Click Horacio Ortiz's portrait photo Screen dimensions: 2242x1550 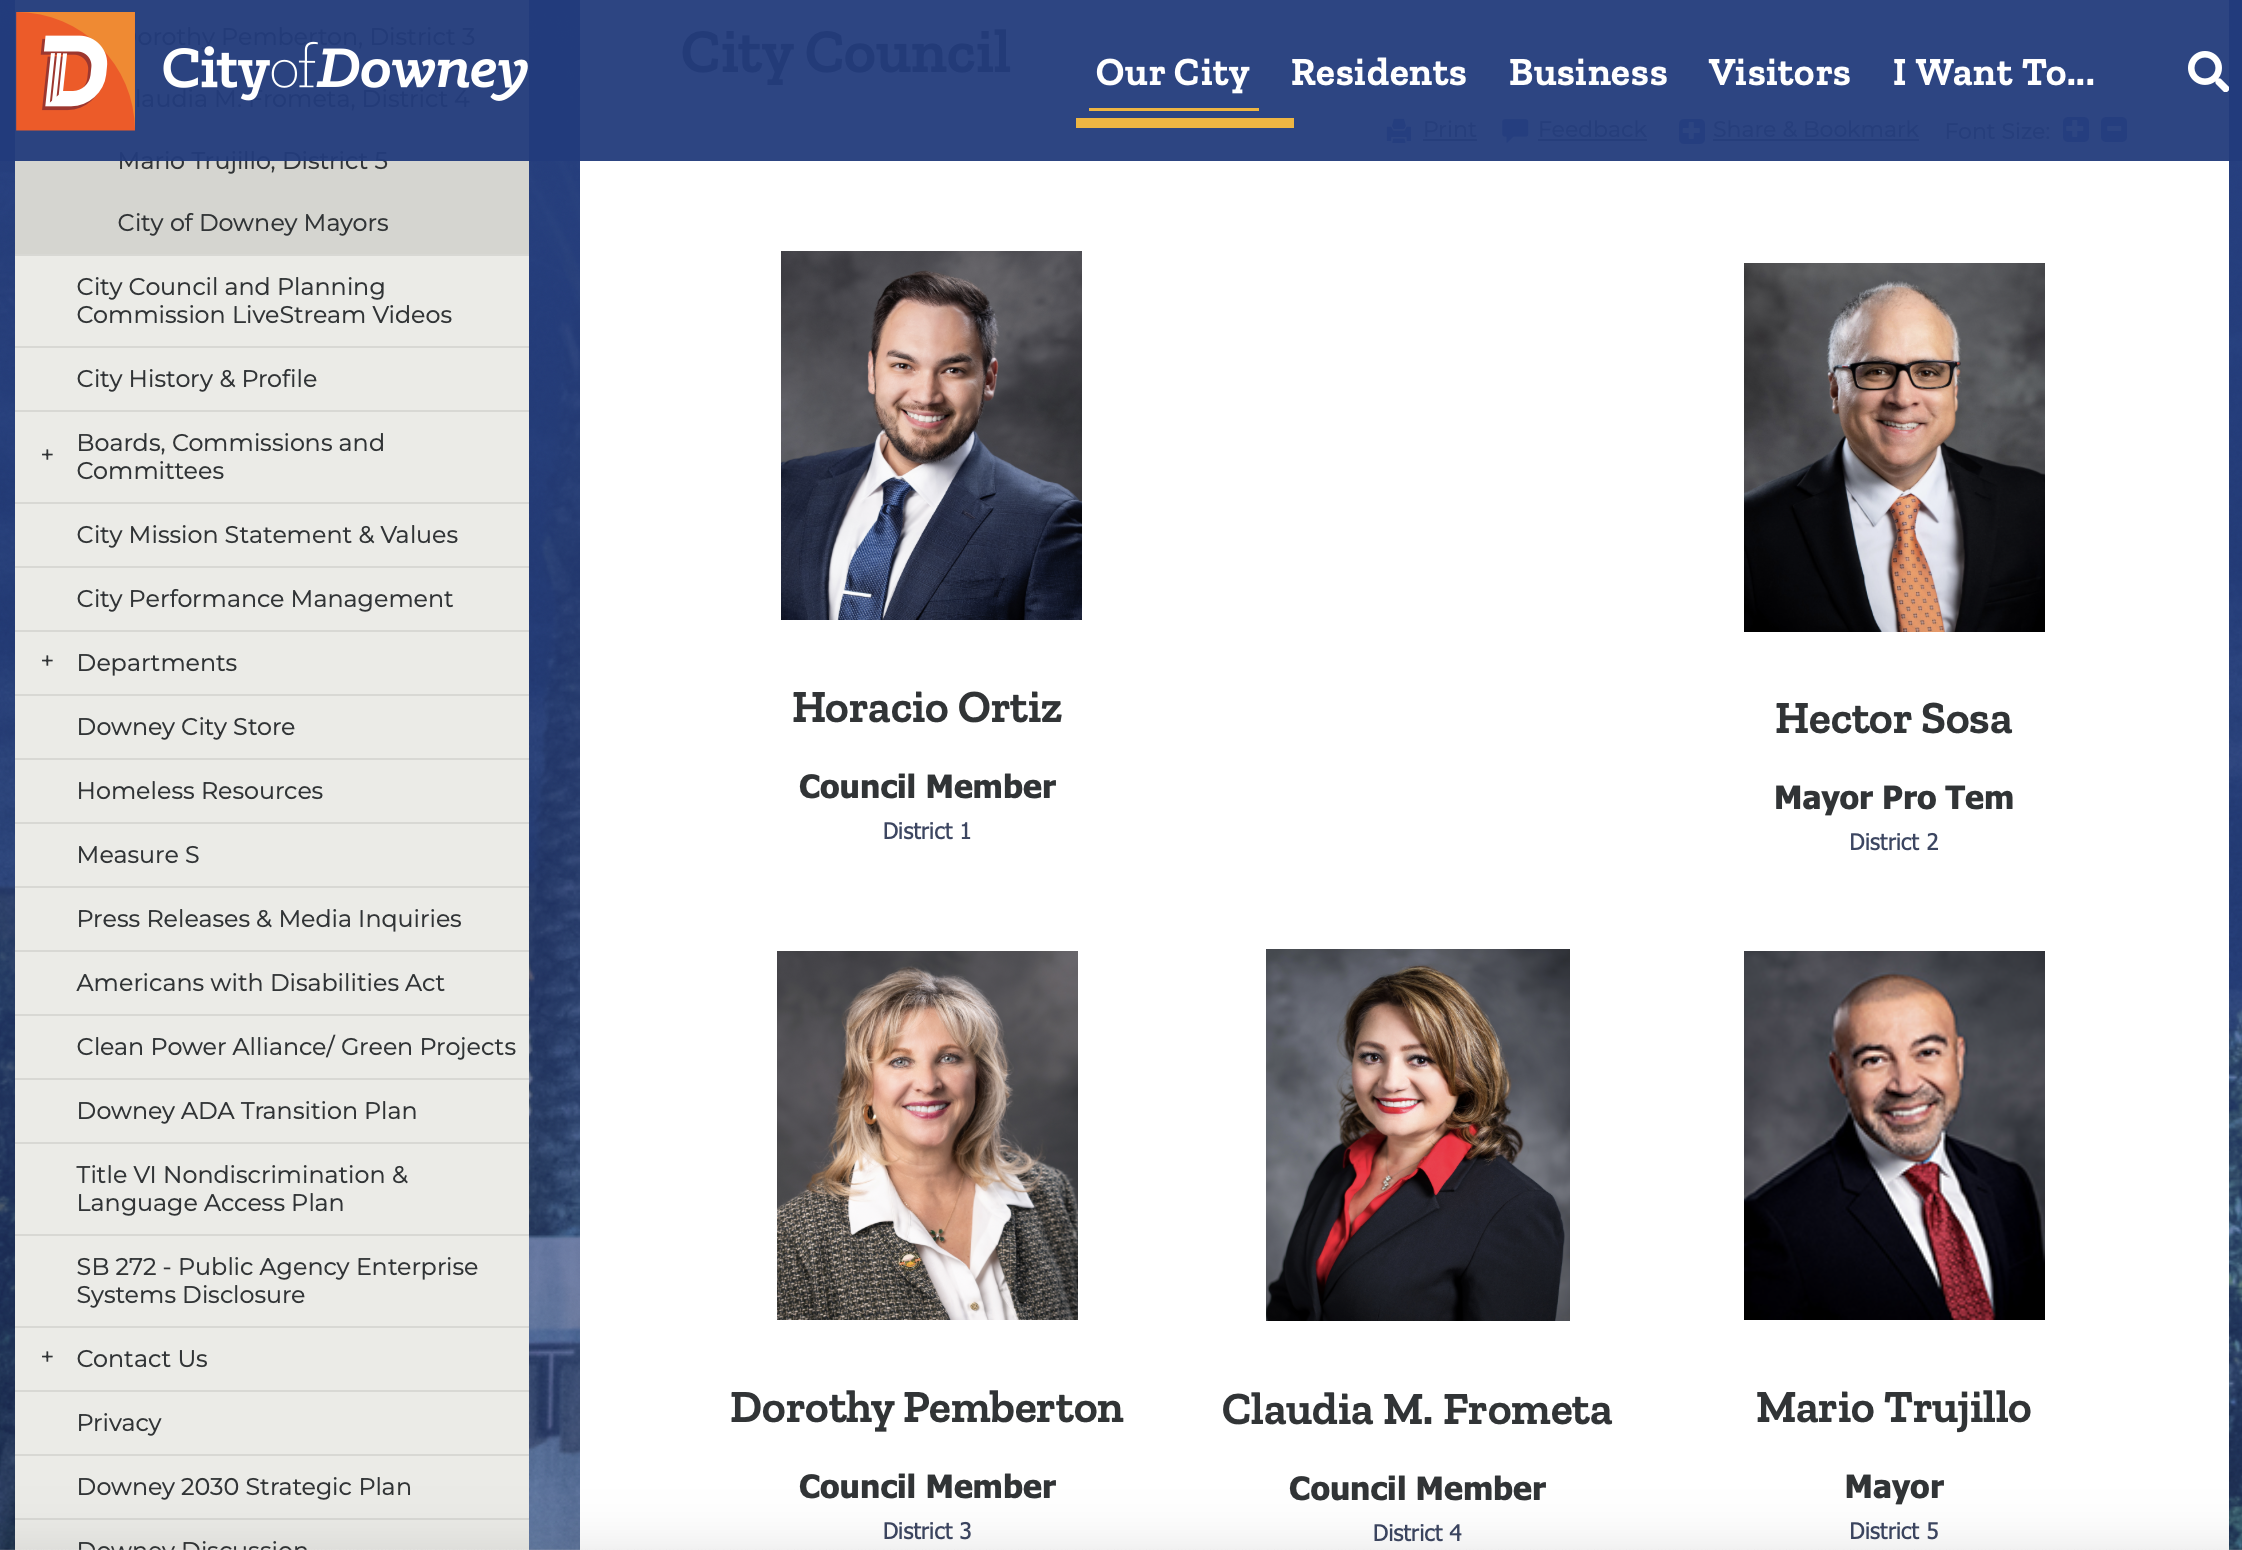click(x=930, y=435)
